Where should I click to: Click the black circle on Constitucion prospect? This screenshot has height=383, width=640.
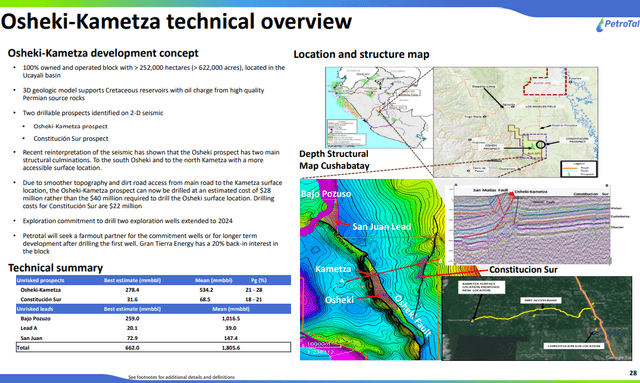click(x=540, y=144)
